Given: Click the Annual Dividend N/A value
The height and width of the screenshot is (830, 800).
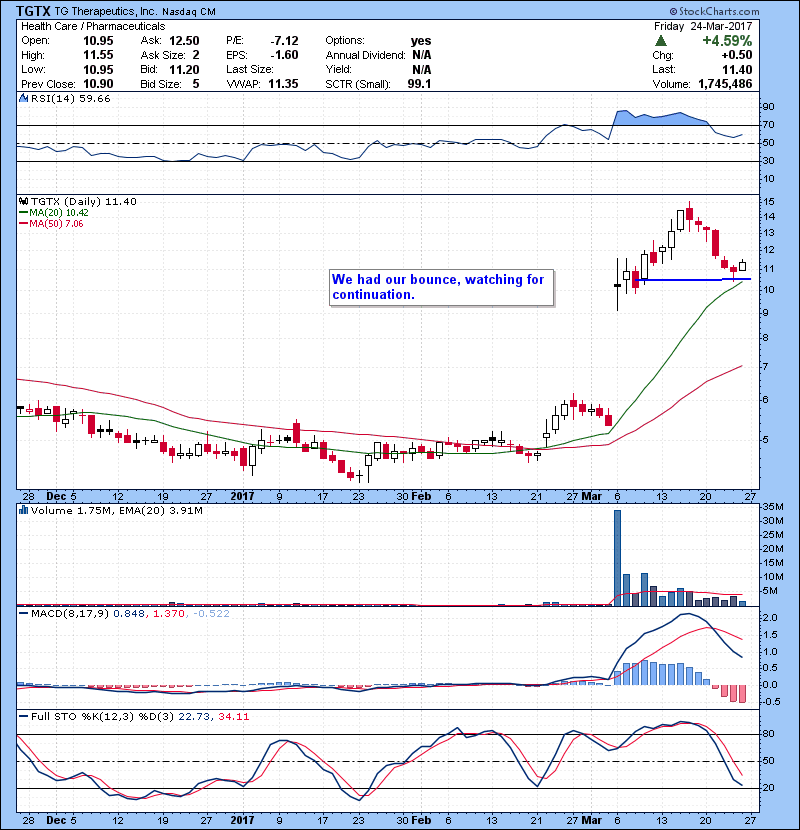Looking at the screenshot, I should 421,55.
